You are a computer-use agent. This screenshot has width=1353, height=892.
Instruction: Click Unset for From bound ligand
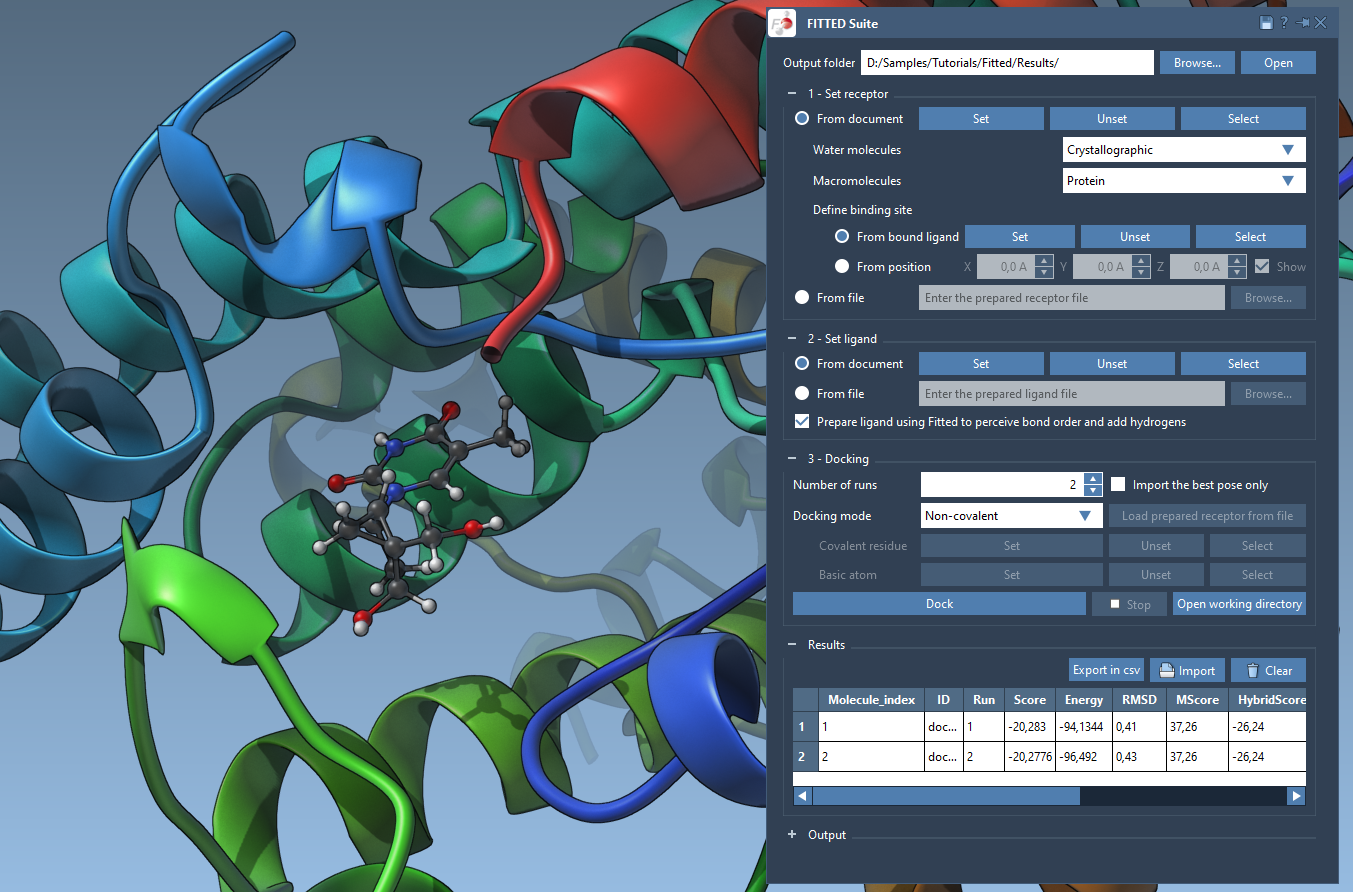tap(1135, 237)
